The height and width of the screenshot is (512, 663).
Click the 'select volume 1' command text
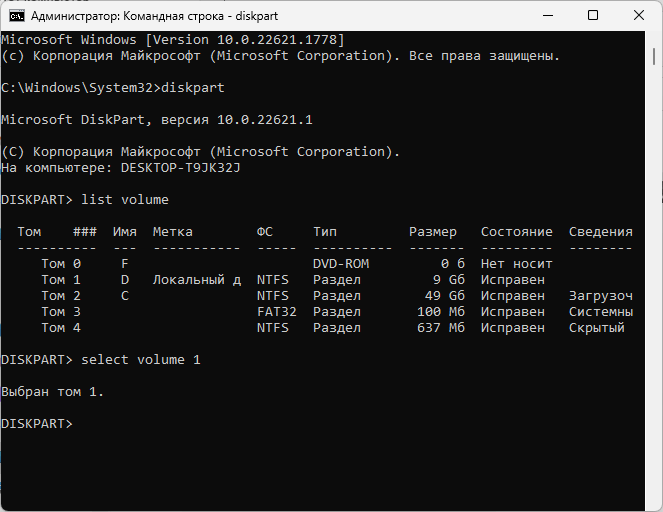141,360
